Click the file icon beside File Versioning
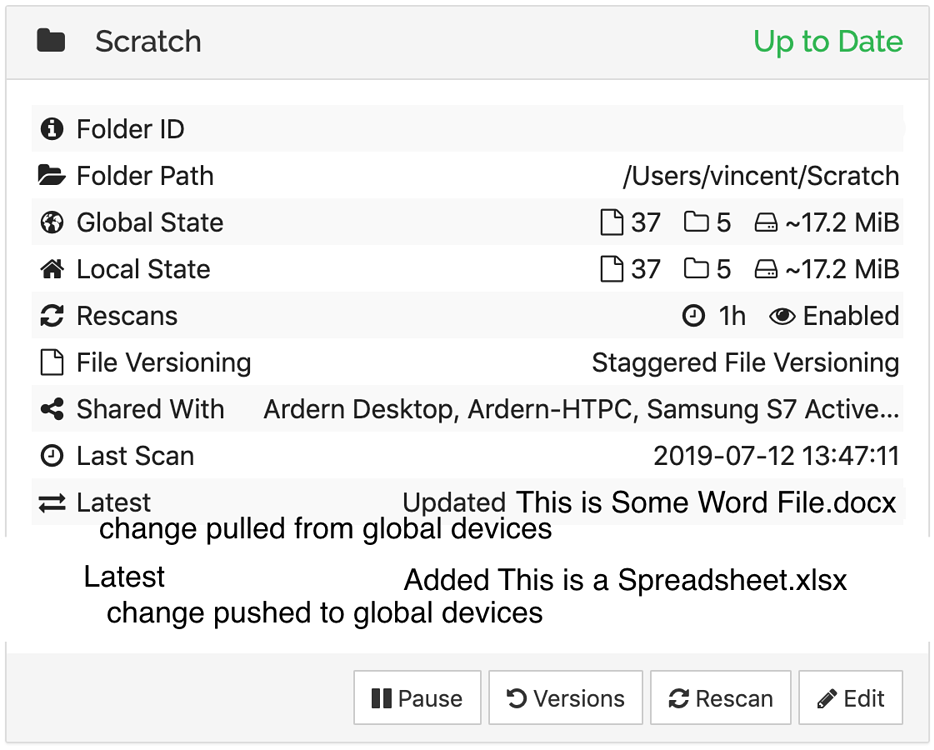The image size is (934, 750). [52, 362]
